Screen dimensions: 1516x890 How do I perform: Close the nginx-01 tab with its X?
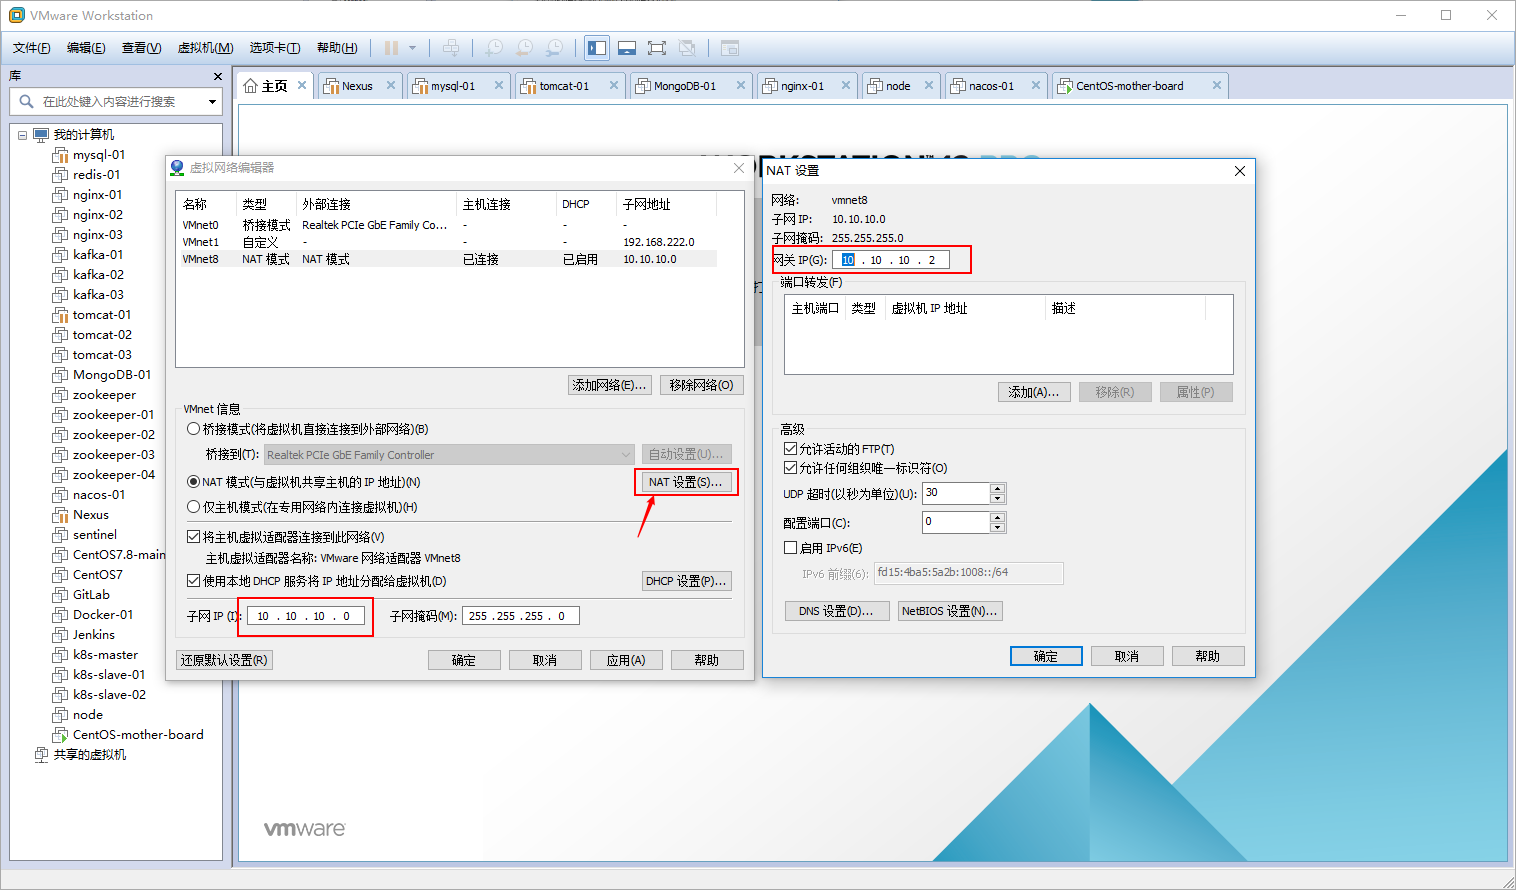[x=846, y=85]
